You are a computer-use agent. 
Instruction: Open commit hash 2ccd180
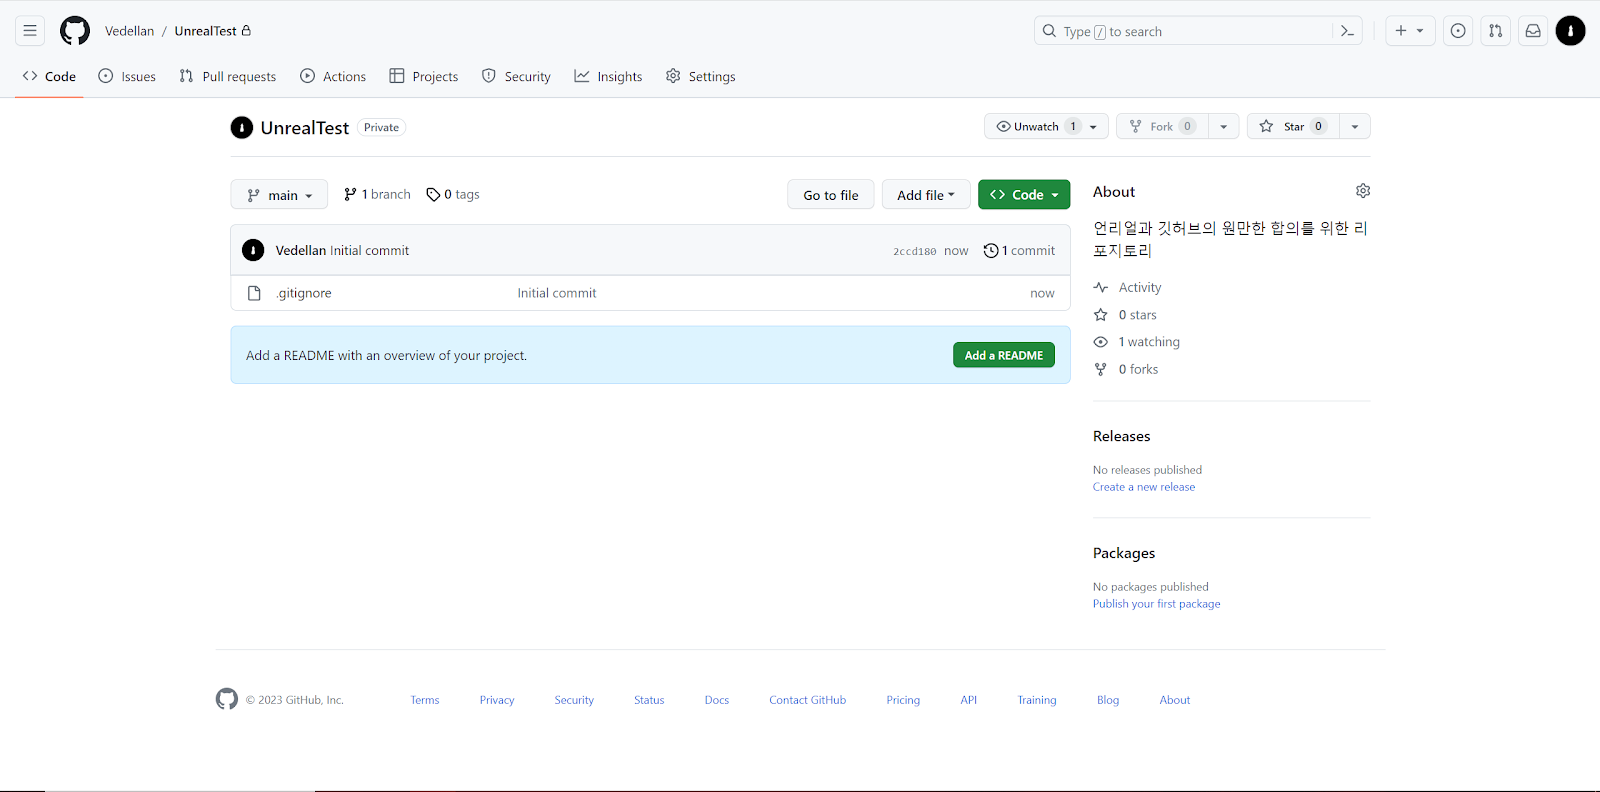915,251
